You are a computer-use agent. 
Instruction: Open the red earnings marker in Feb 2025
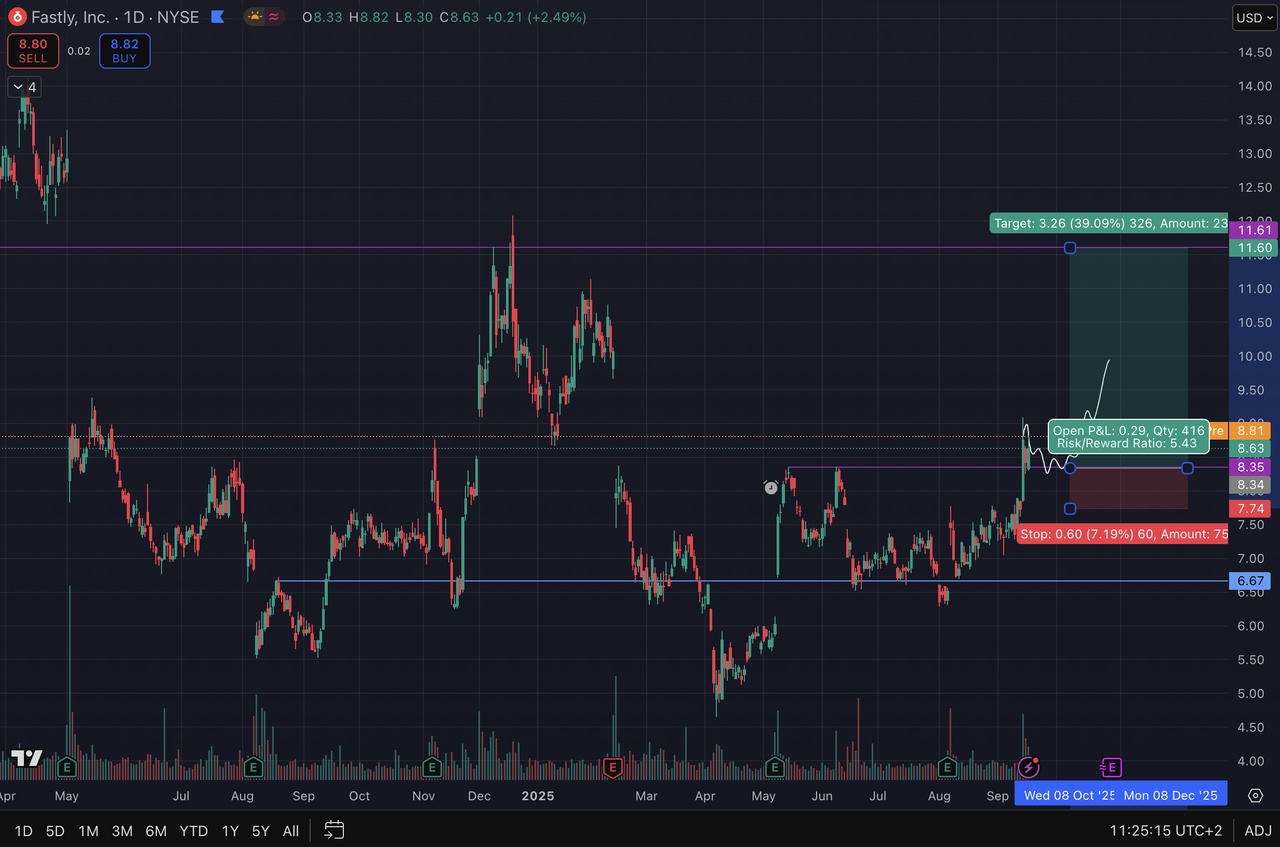point(613,767)
